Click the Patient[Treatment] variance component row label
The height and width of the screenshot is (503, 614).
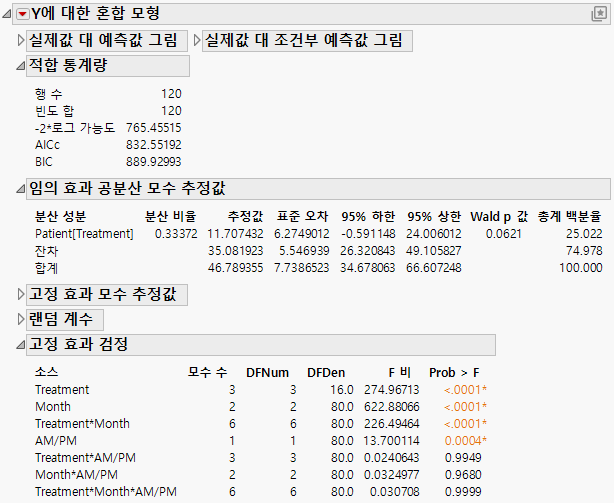84,234
